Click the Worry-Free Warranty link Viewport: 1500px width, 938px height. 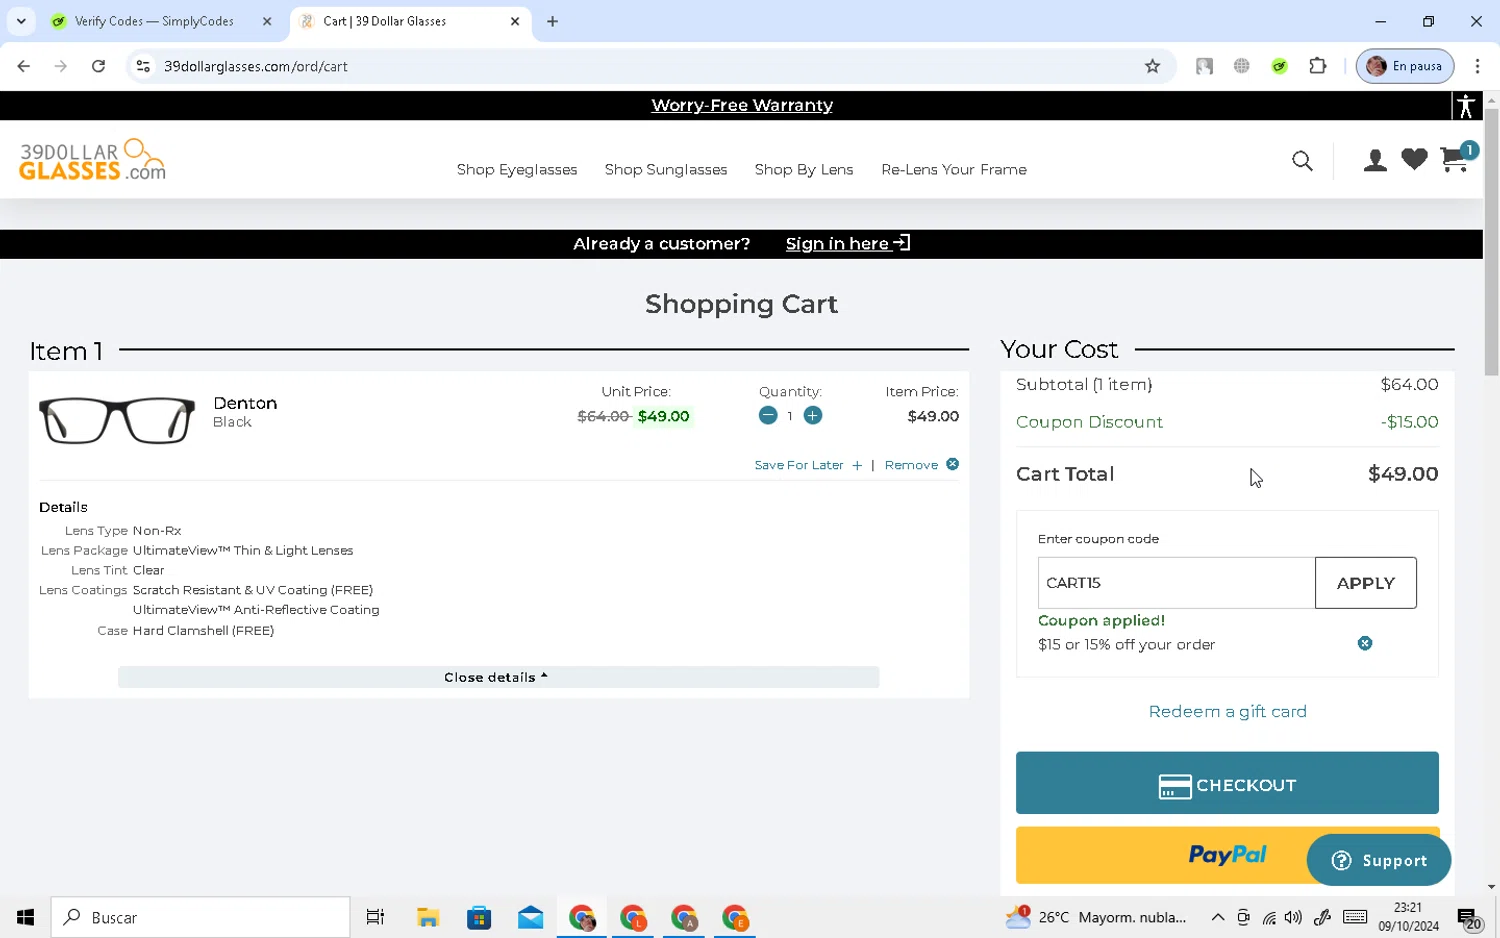point(742,105)
